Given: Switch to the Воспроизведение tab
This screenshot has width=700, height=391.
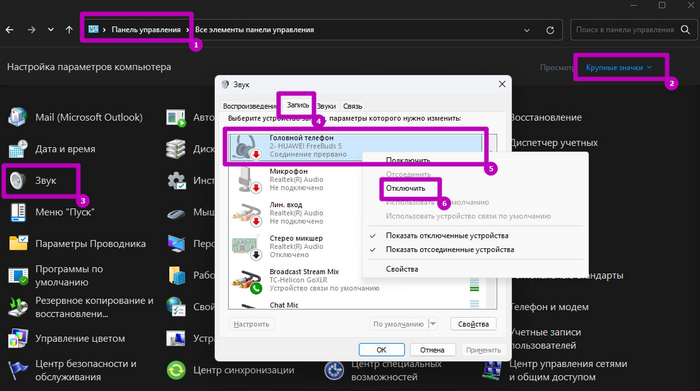Looking at the screenshot, I should click(250, 106).
